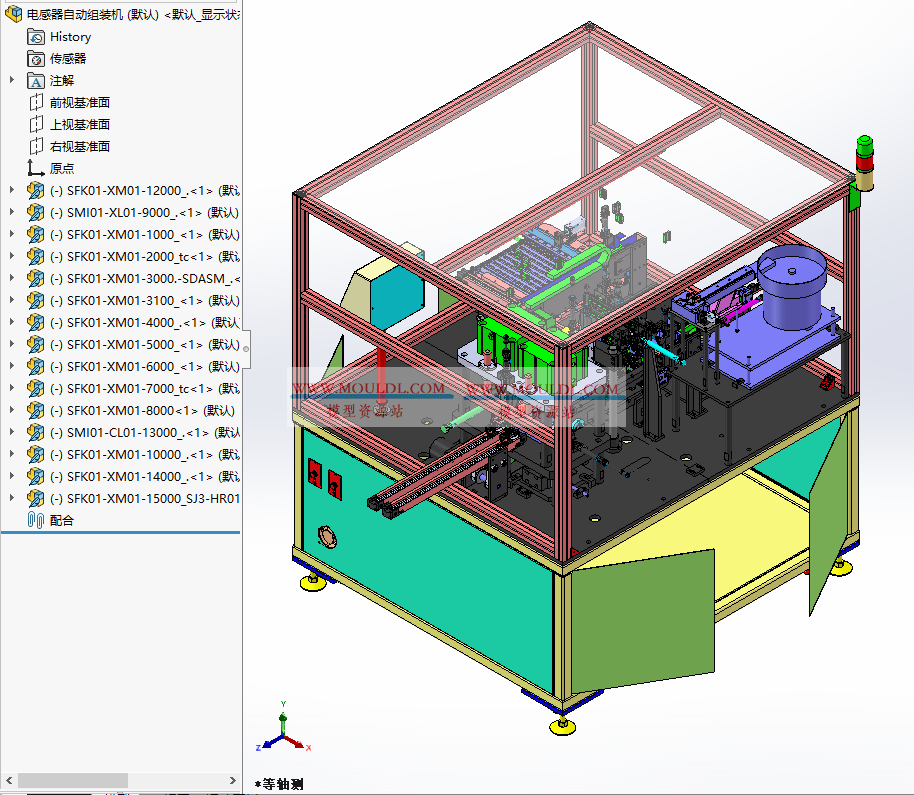Screen dimensions: 914x795
Task: Click the horizontal scrollbar right arrow
Action: (x=233, y=780)
